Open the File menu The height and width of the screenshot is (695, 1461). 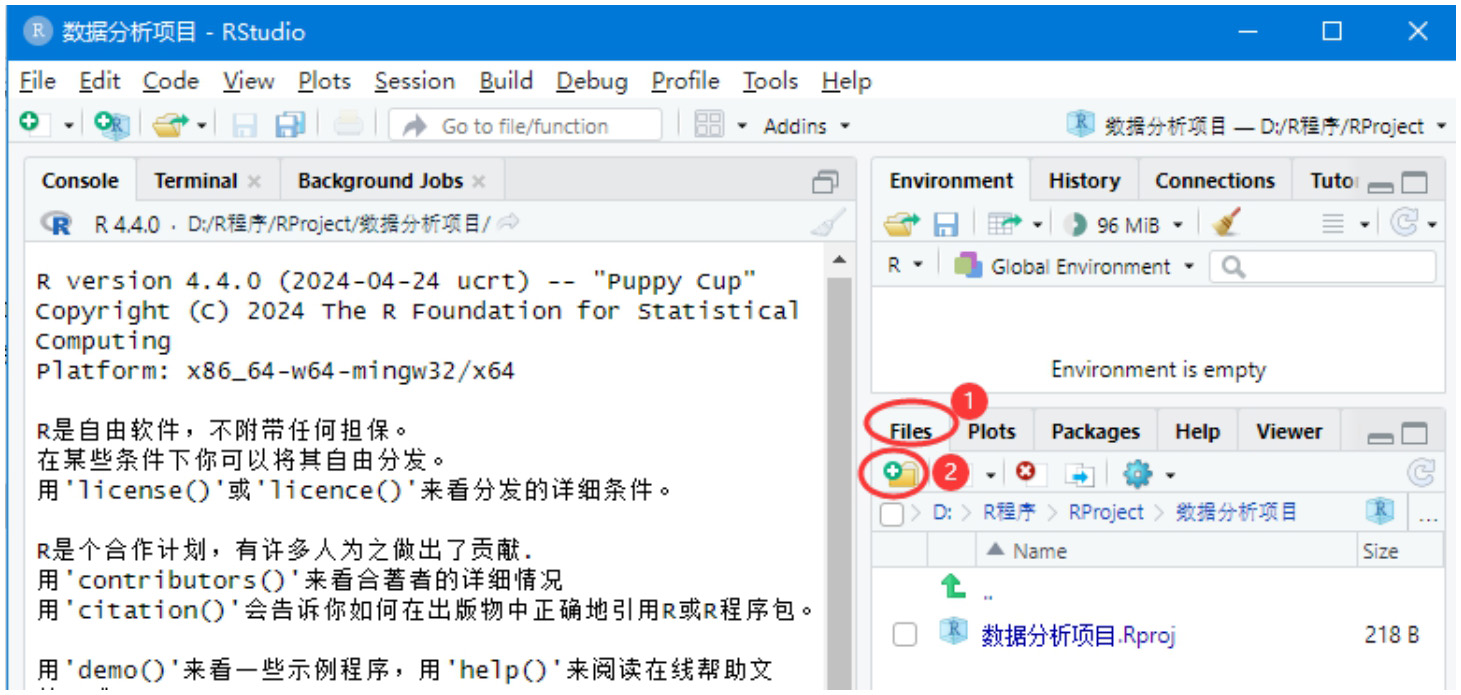(38, 81)
